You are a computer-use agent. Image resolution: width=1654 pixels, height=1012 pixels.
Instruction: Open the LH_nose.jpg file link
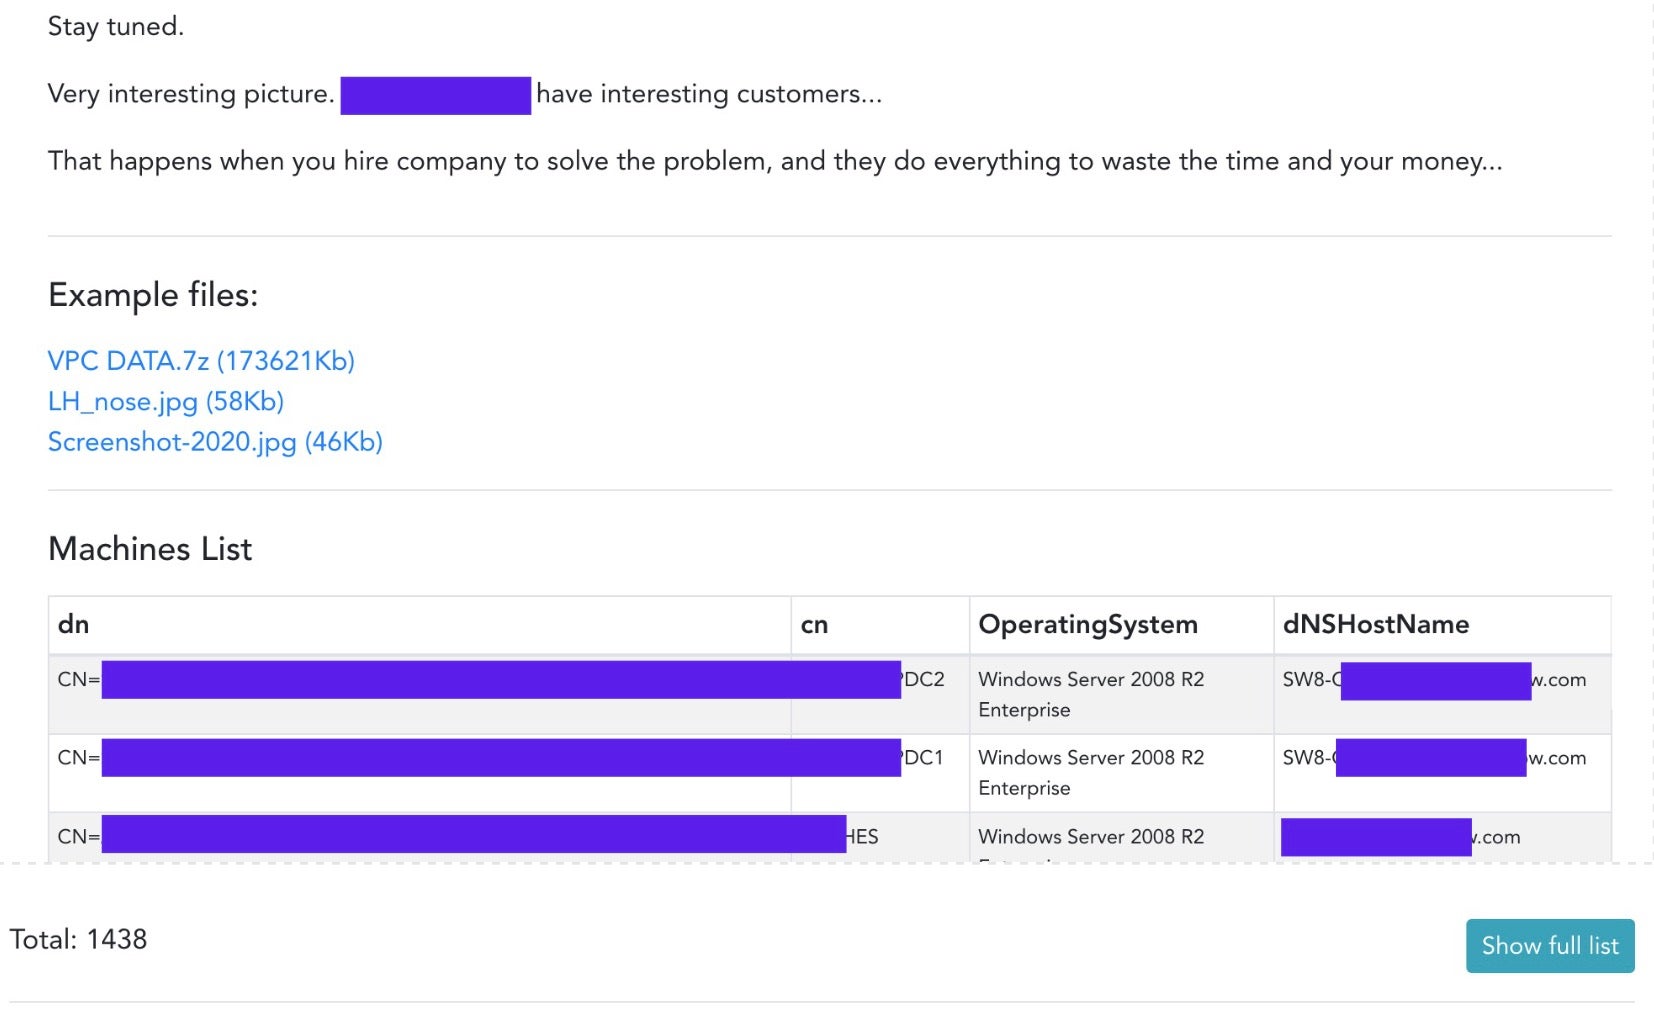[x=166, y=402]
